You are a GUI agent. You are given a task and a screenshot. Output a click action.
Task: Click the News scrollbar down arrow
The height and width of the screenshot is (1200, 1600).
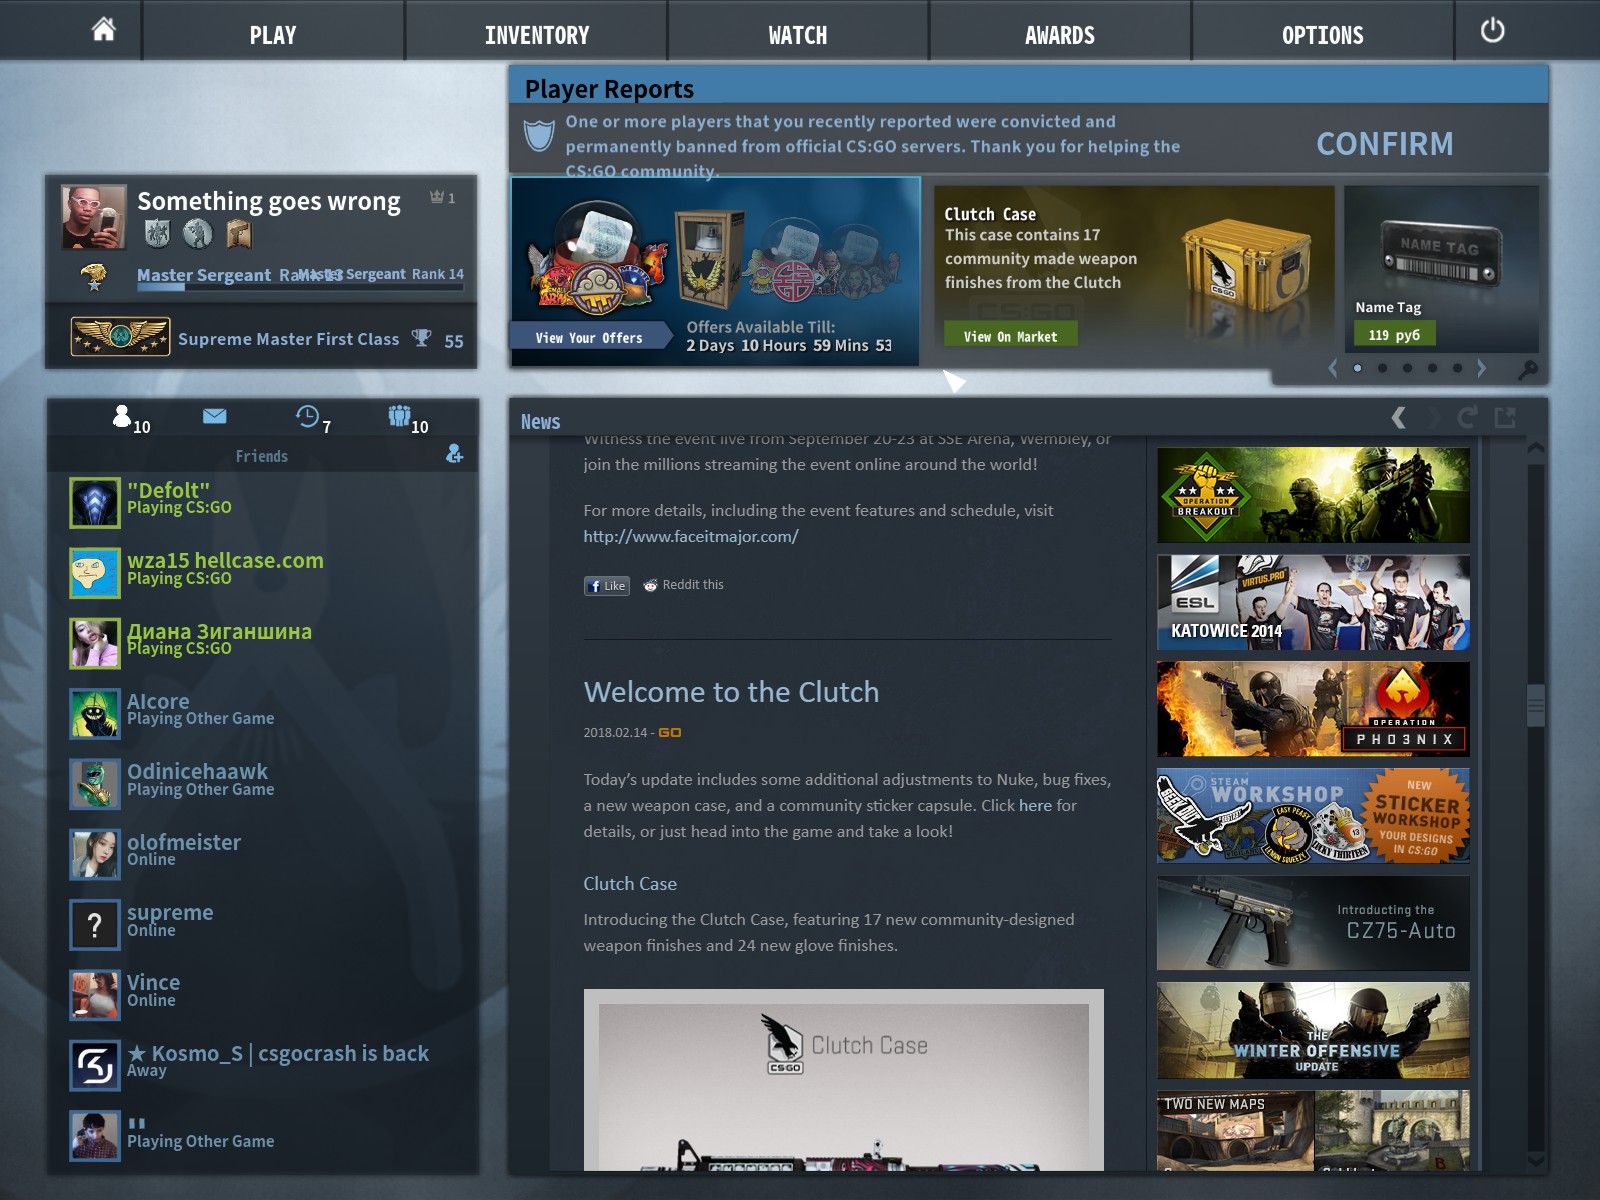tap(1536, 1160)
